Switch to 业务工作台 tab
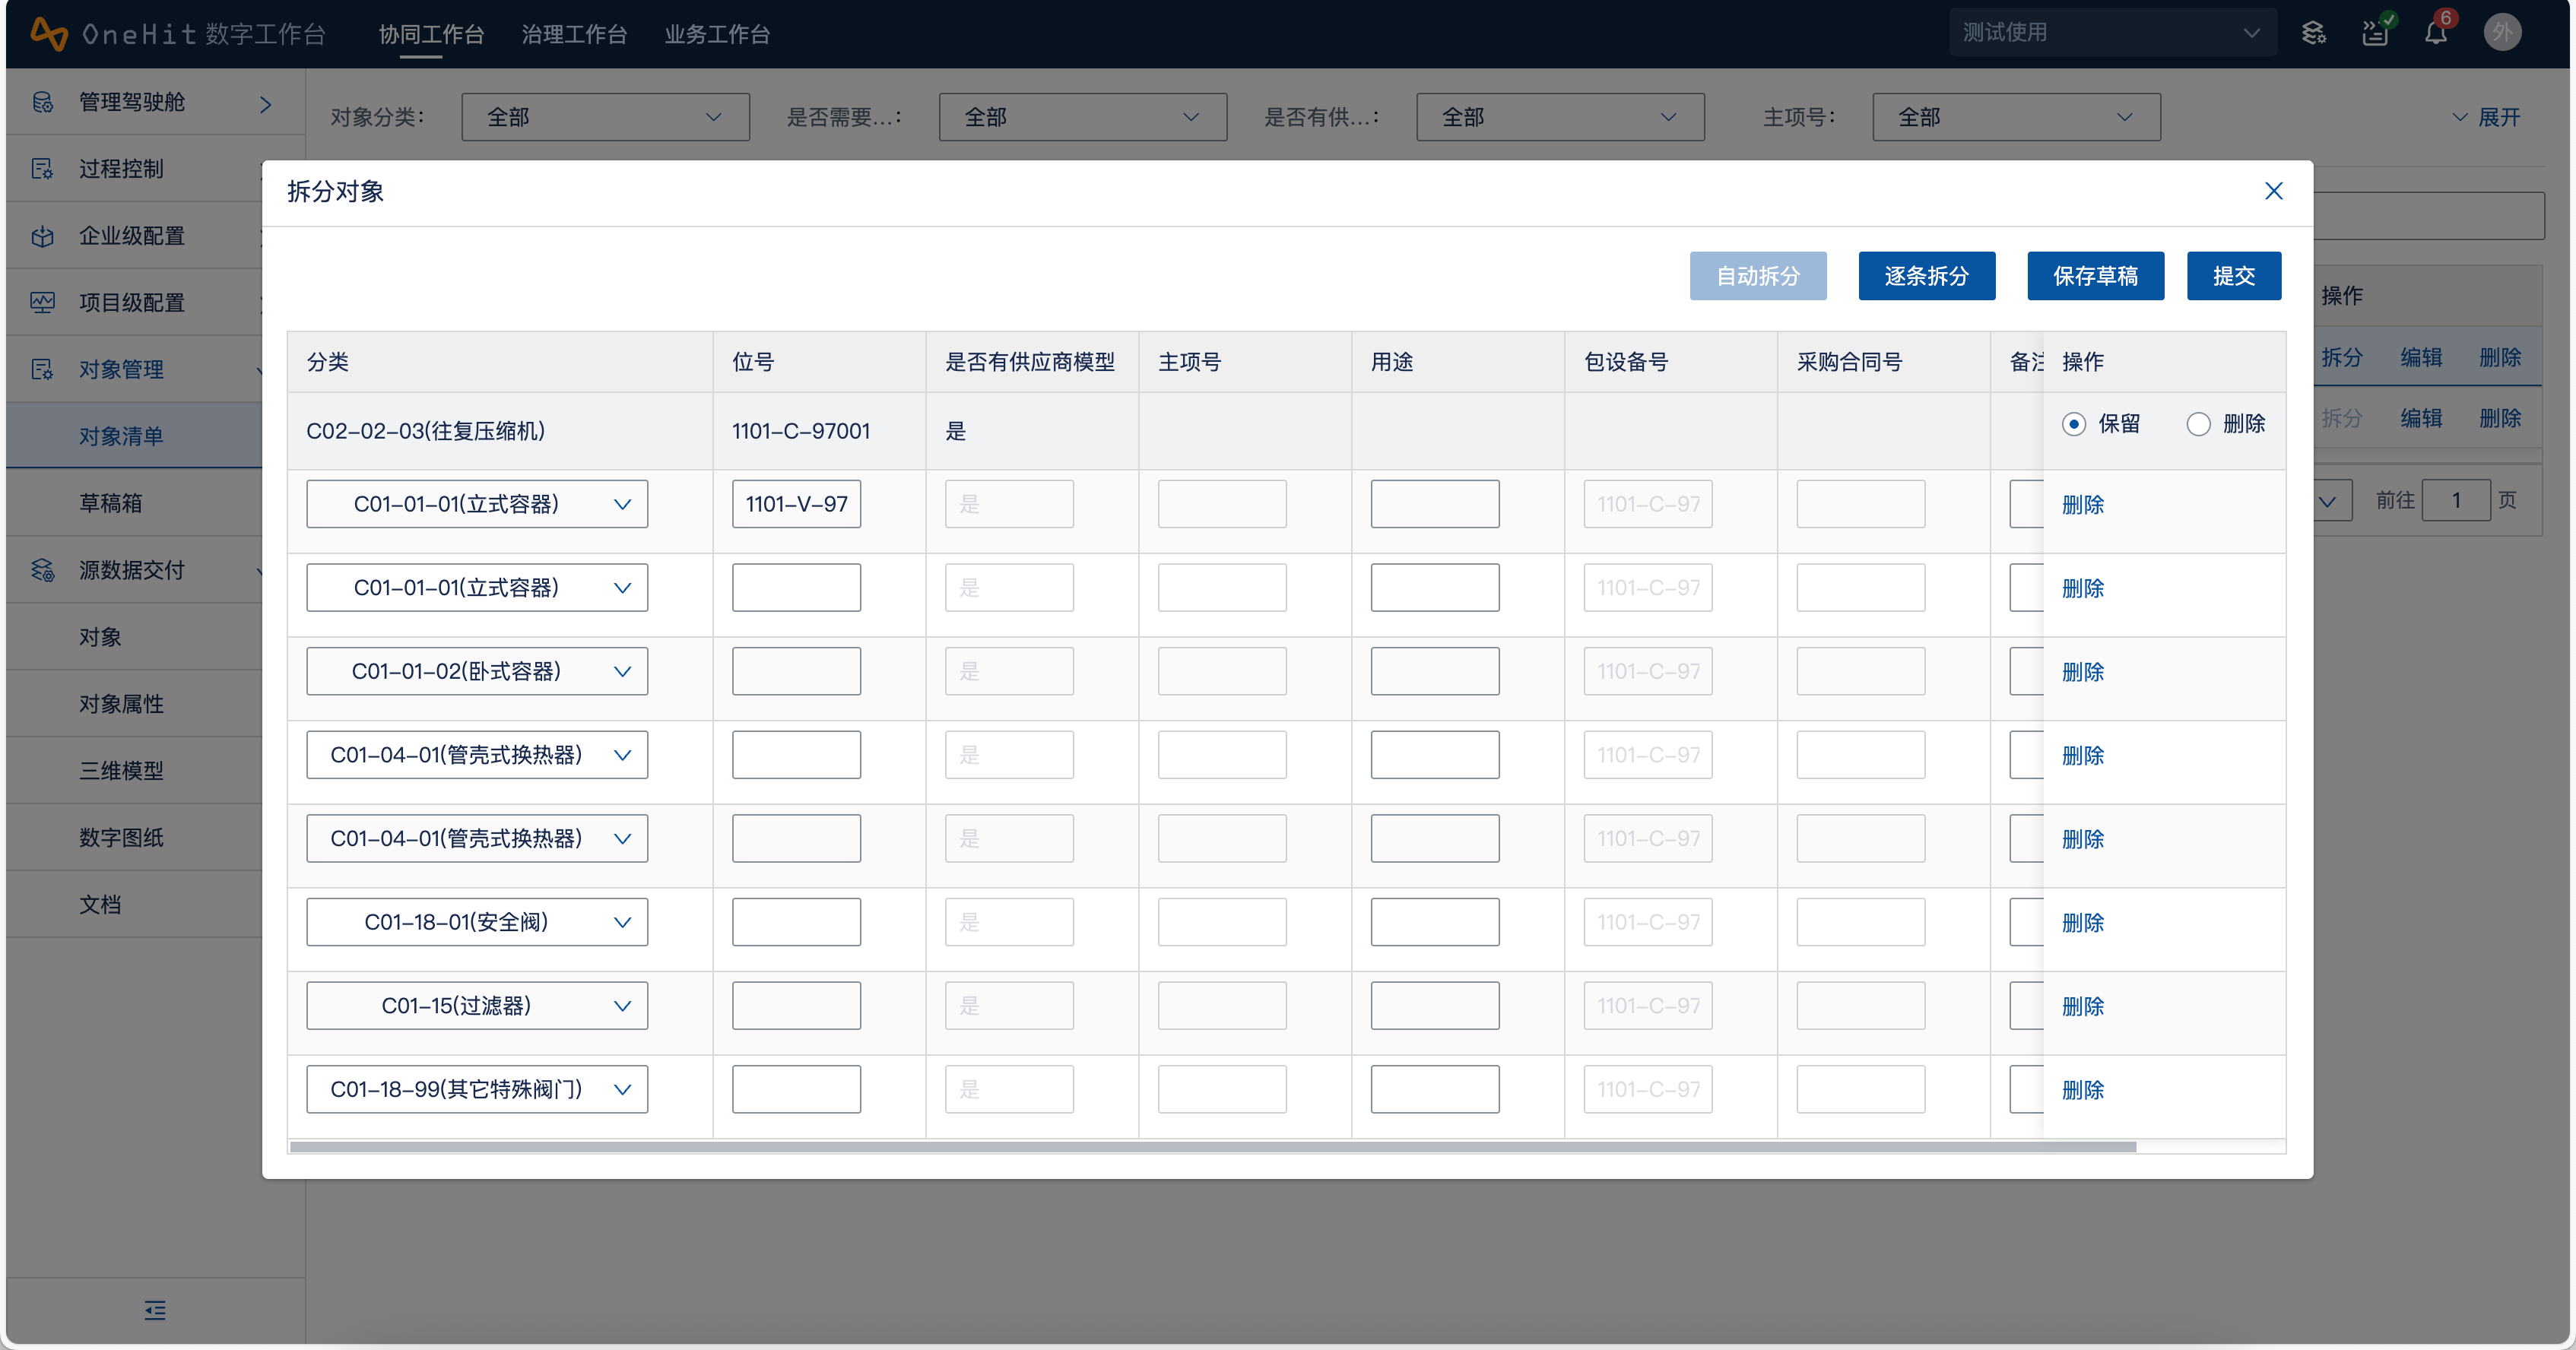This screenshot has height=1350, width=2576. (x=717, y=34)
